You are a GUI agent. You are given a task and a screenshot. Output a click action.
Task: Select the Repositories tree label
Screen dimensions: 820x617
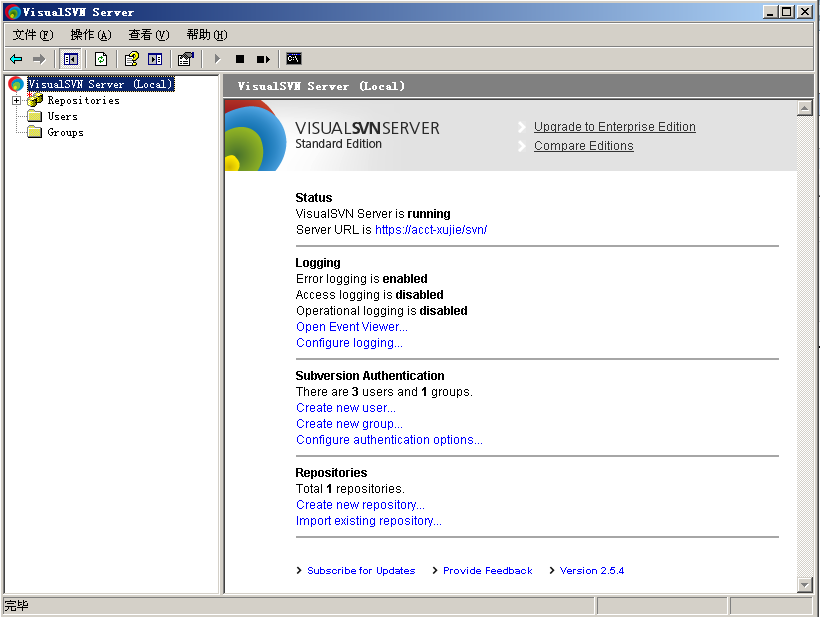coord(84,100)
